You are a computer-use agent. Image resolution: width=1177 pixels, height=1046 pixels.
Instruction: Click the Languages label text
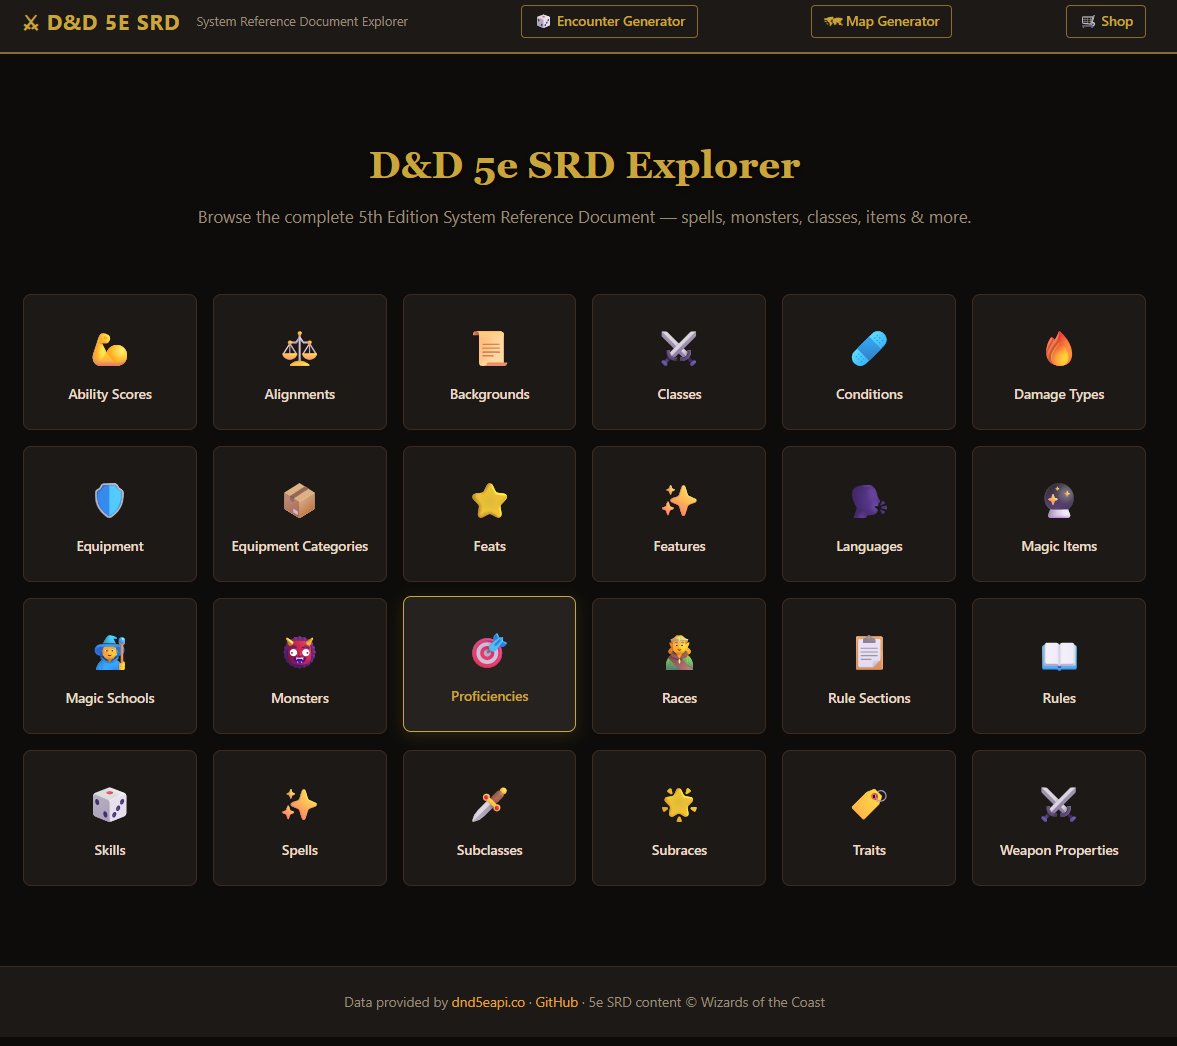[x=868, y=546]
